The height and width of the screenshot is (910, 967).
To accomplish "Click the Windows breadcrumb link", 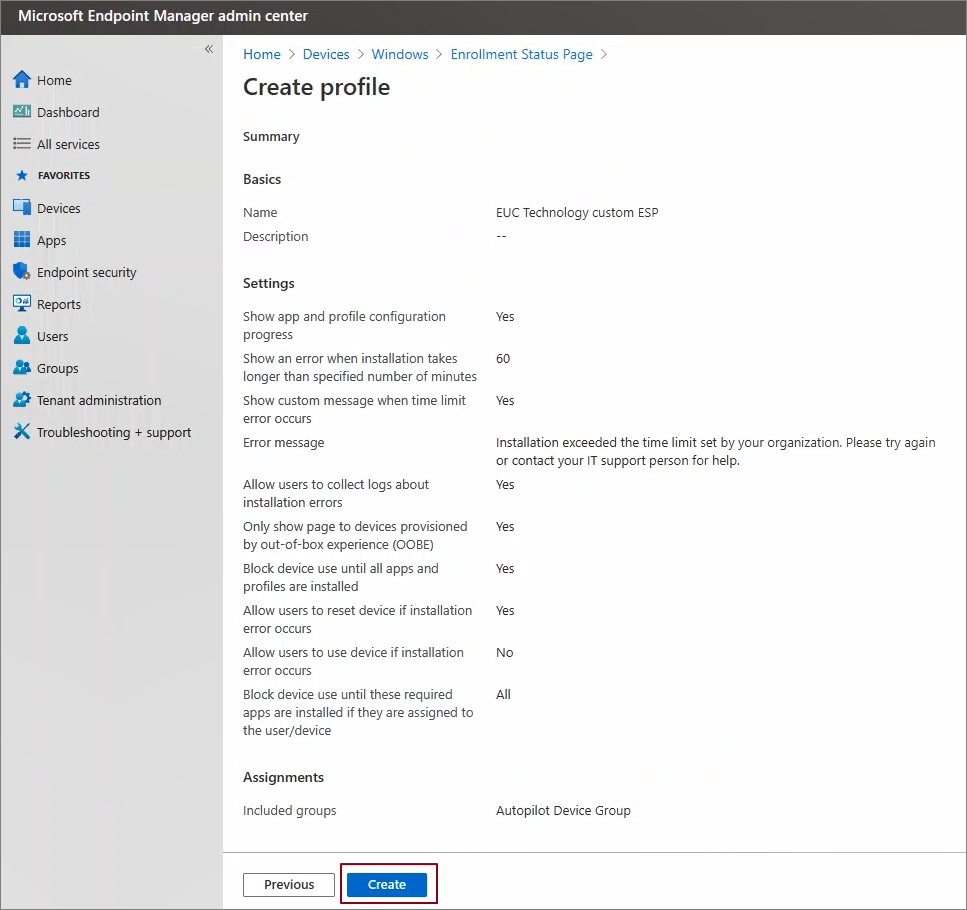I will point(400,54).
